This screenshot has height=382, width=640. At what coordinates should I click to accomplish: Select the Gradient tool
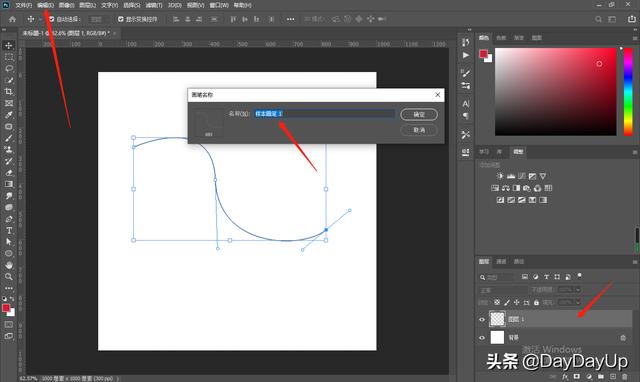click(9, 184)
